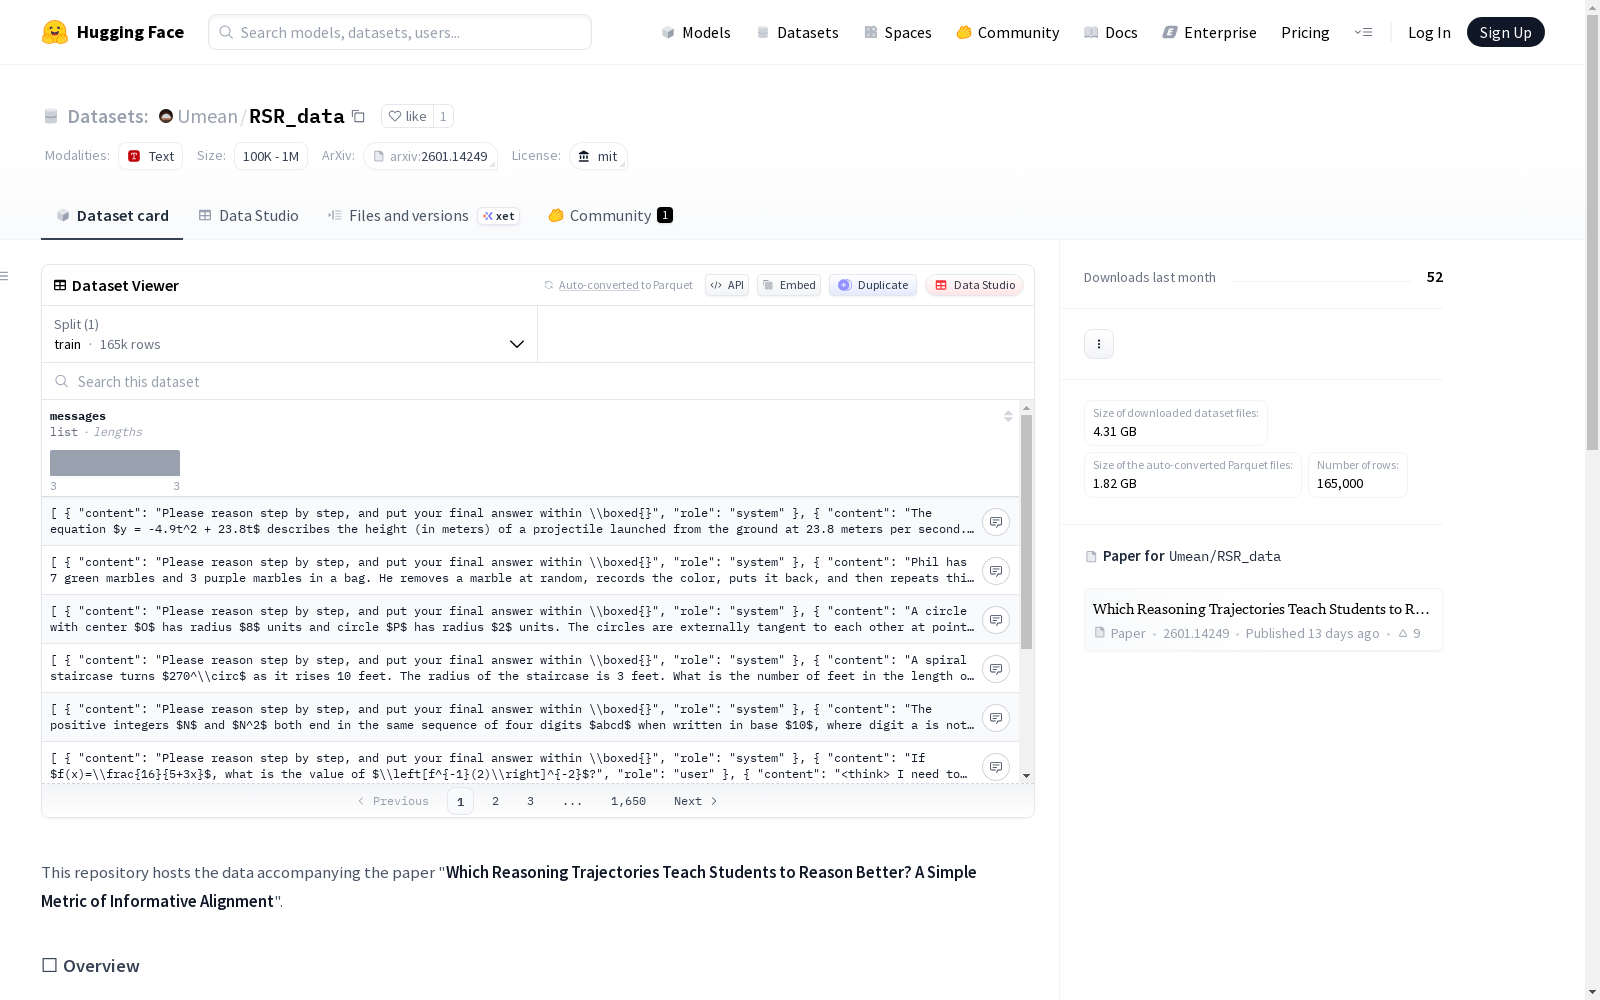Screen dimensions: 1600x1000
Task: Go to Models in top navigation
Action: point(696,32)
